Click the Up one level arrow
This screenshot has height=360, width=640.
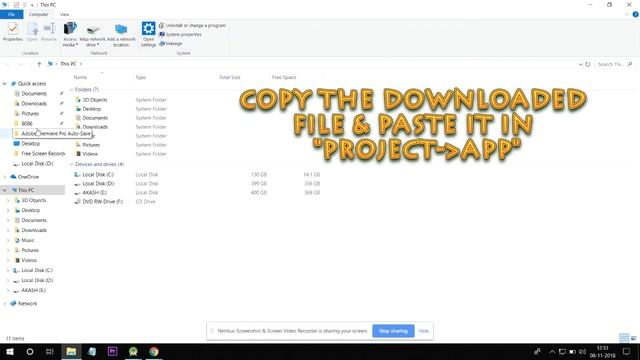39,64
